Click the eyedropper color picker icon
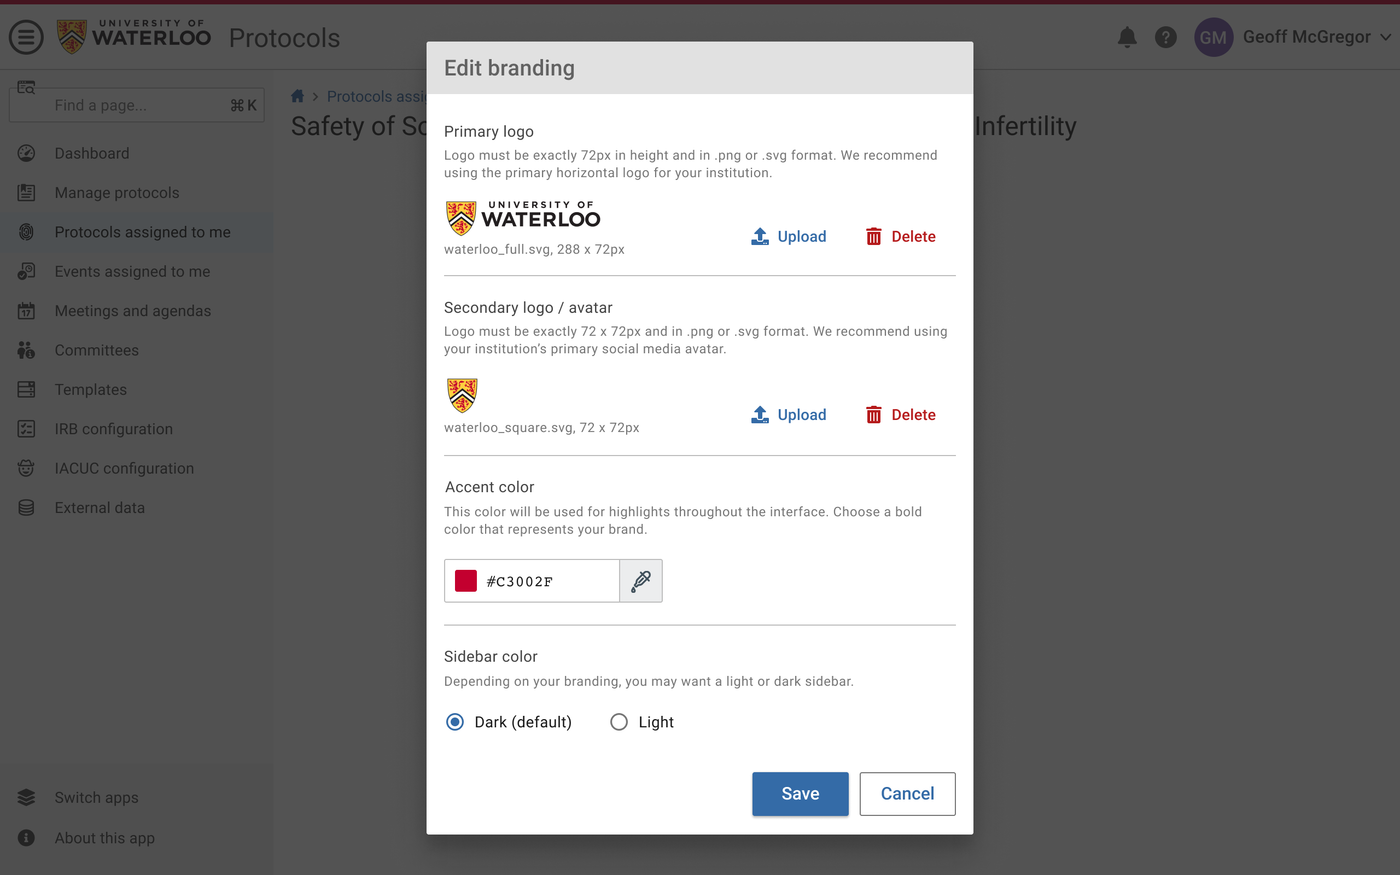The width and height of the screenshot is (1400, 875). pos(641,581)
